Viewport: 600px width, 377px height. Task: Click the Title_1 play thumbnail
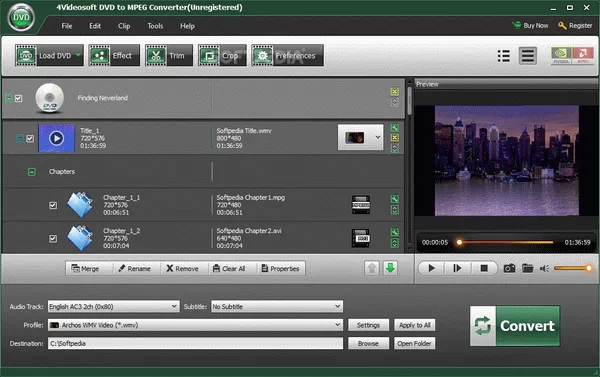(x=57, y=138)
